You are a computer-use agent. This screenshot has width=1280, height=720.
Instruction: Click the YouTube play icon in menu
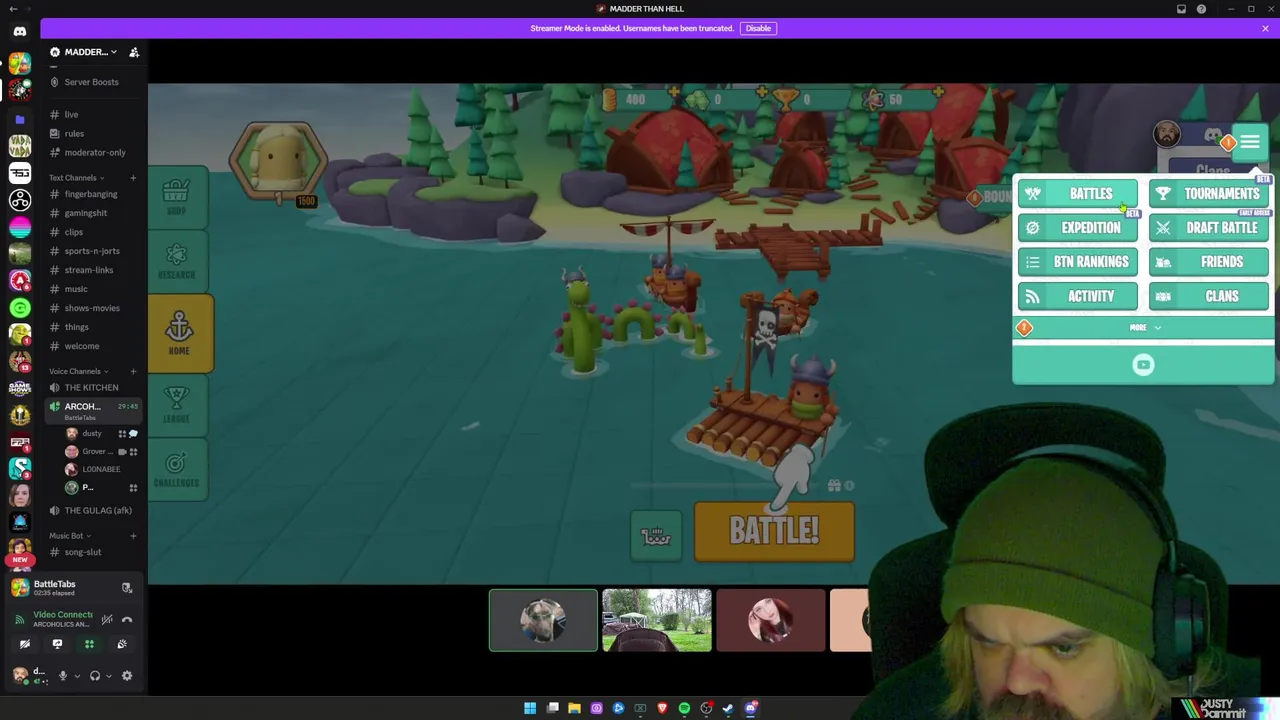(1143, 365)
